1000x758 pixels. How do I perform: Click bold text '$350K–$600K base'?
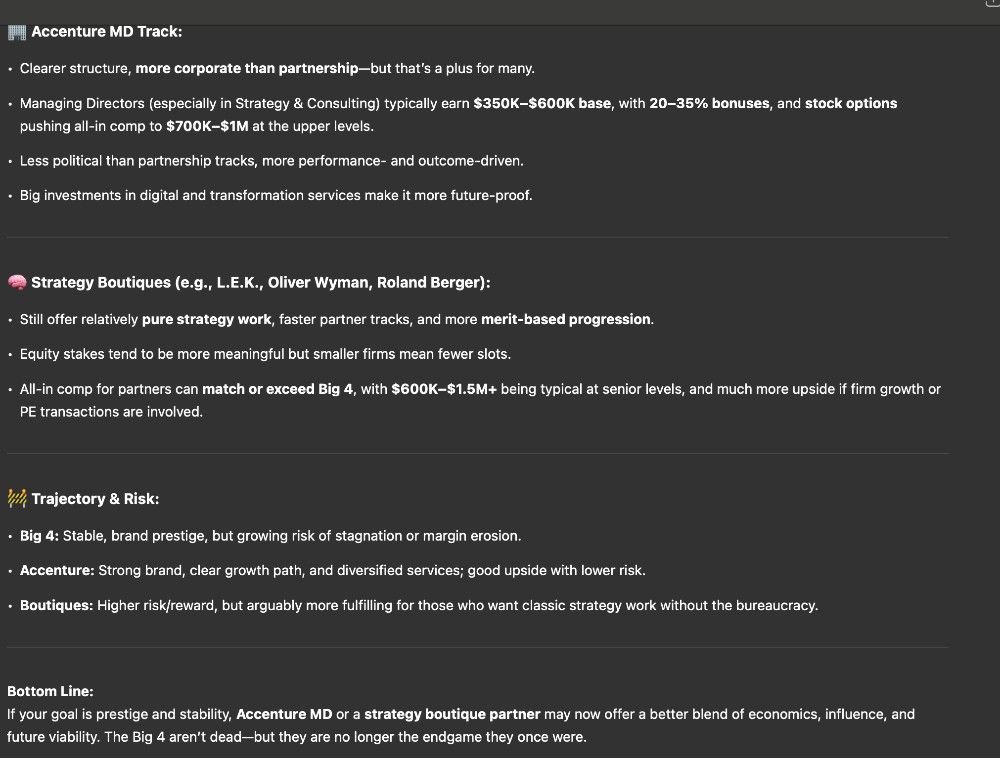[542, 103]
